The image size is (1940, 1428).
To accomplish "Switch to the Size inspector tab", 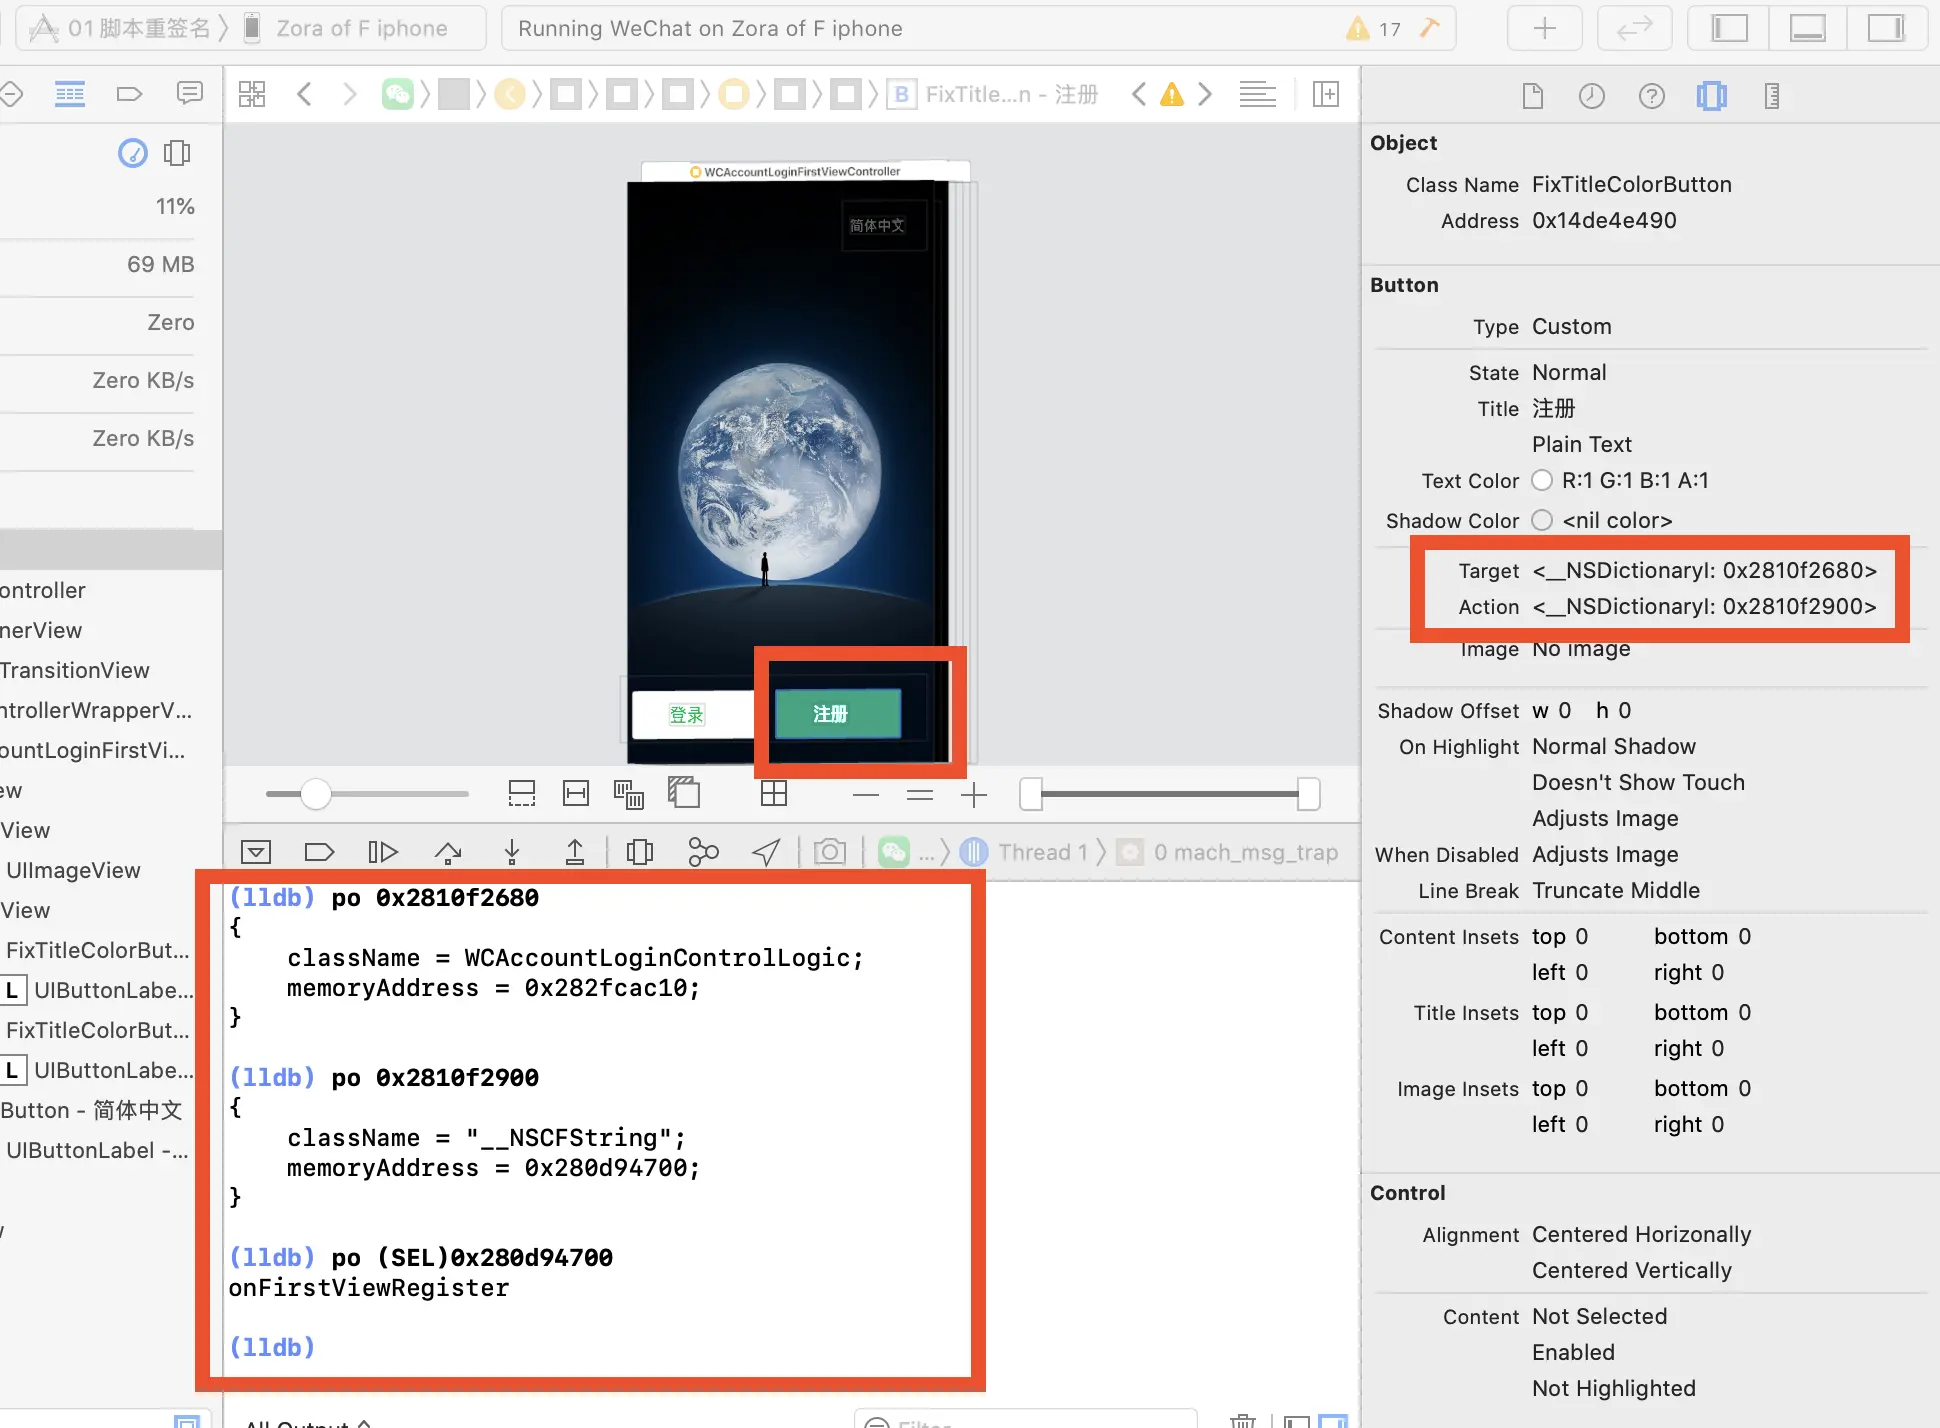I will pos(1771,96).
